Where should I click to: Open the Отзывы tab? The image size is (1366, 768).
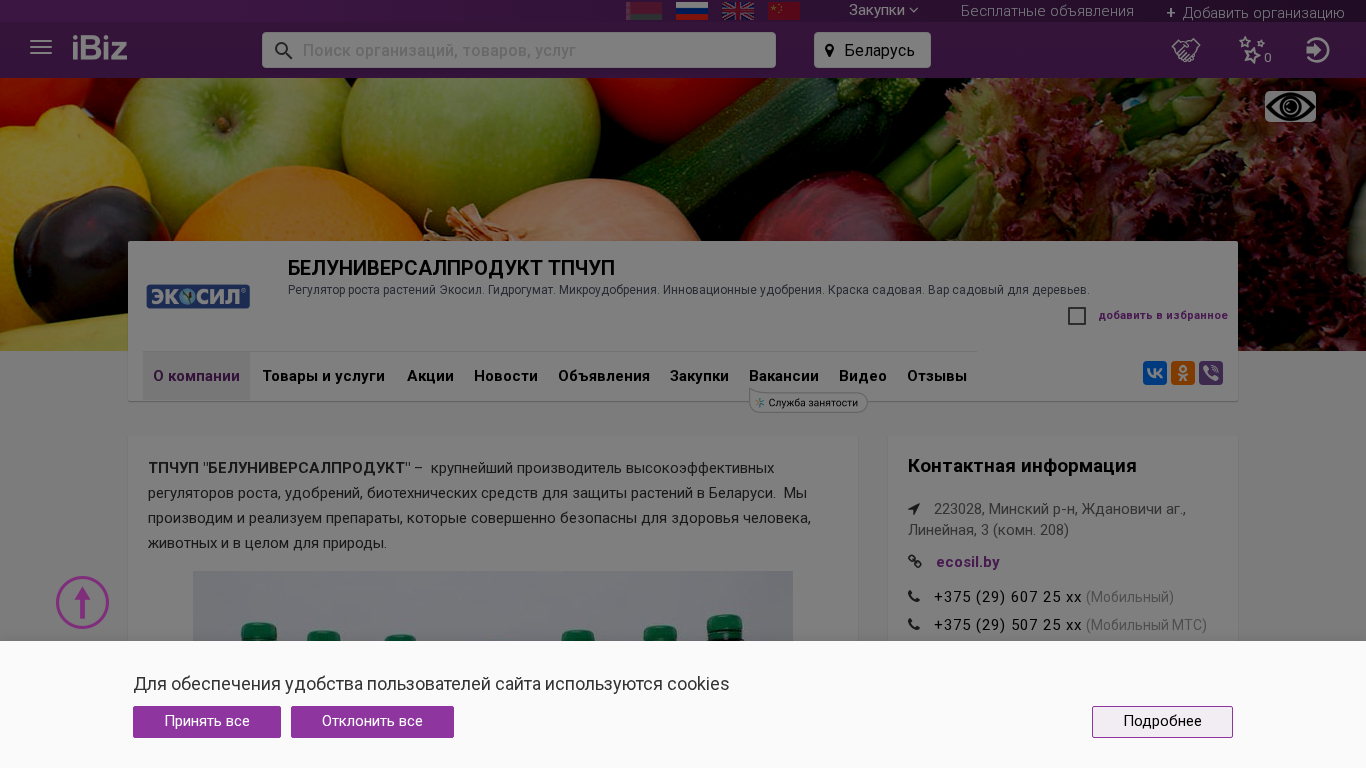click(x=937, y=376)
